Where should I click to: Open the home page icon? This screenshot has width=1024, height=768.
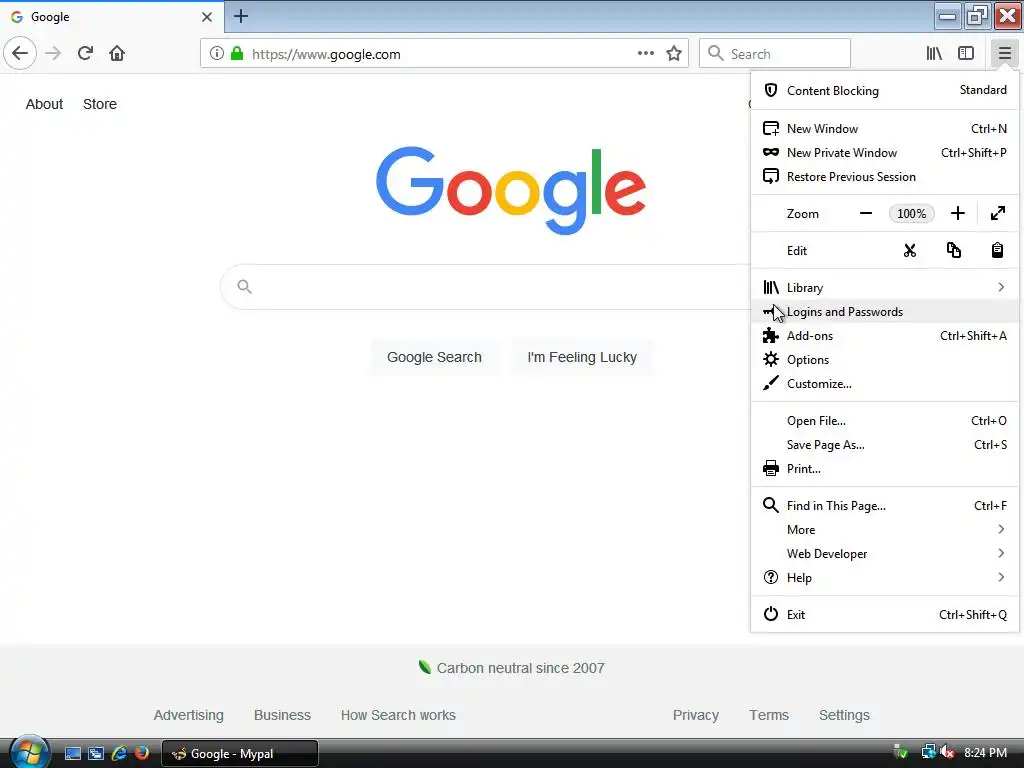coord(117,54)
